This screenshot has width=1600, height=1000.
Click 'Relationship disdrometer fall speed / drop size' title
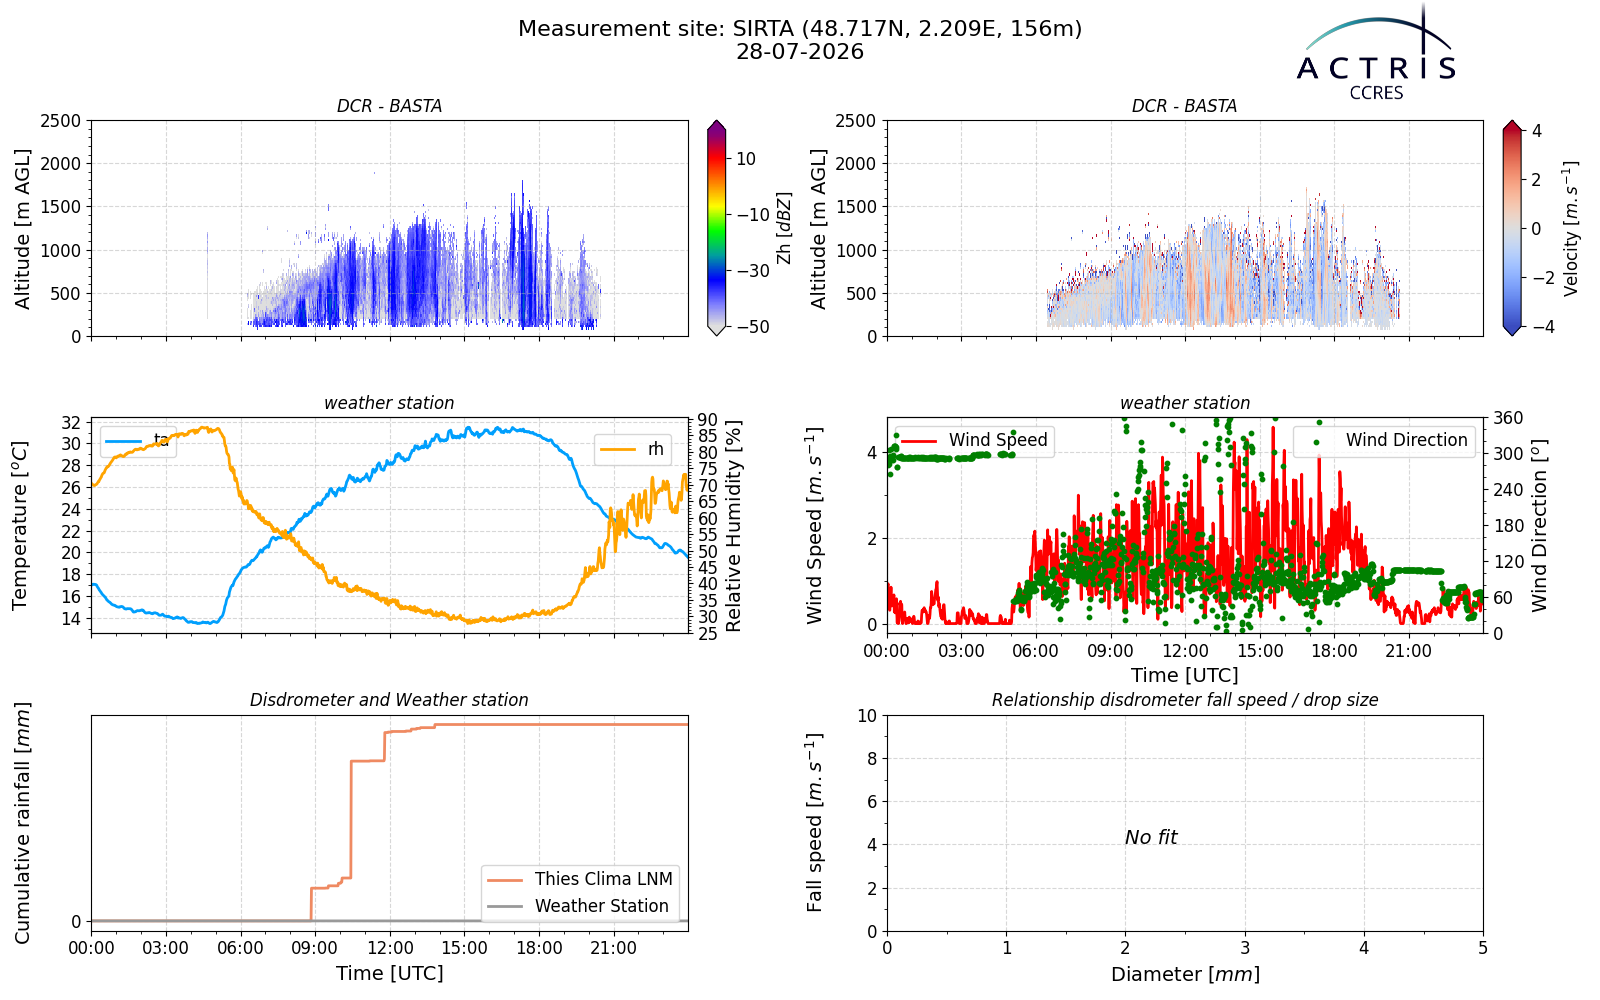pyautogui.click(x=1185, y=700)
